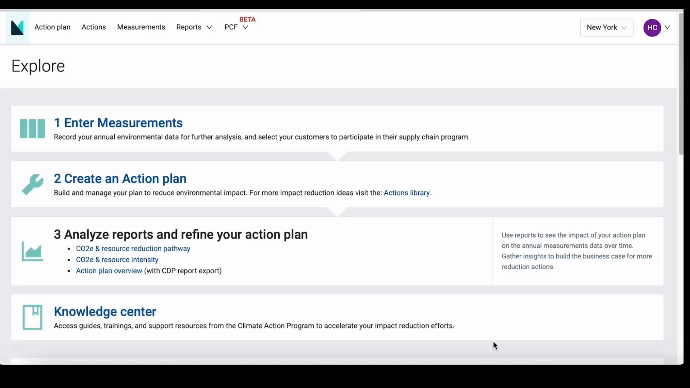Expand the Reports dropdown menu
This screenshot has height=388, width=690.
[x=194, y=27]
